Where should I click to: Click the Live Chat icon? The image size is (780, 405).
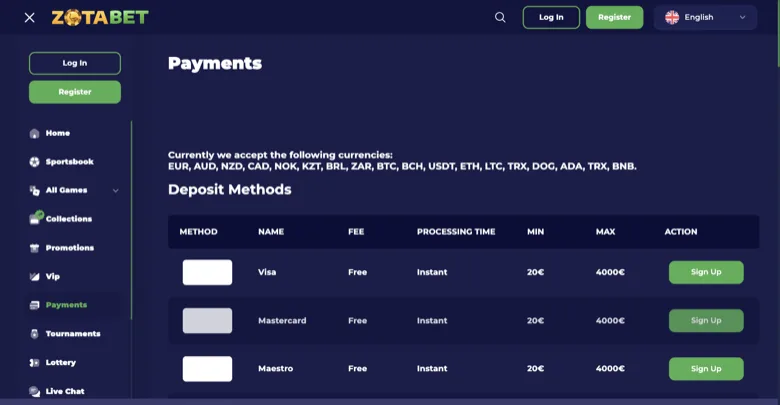pos(34,392)
